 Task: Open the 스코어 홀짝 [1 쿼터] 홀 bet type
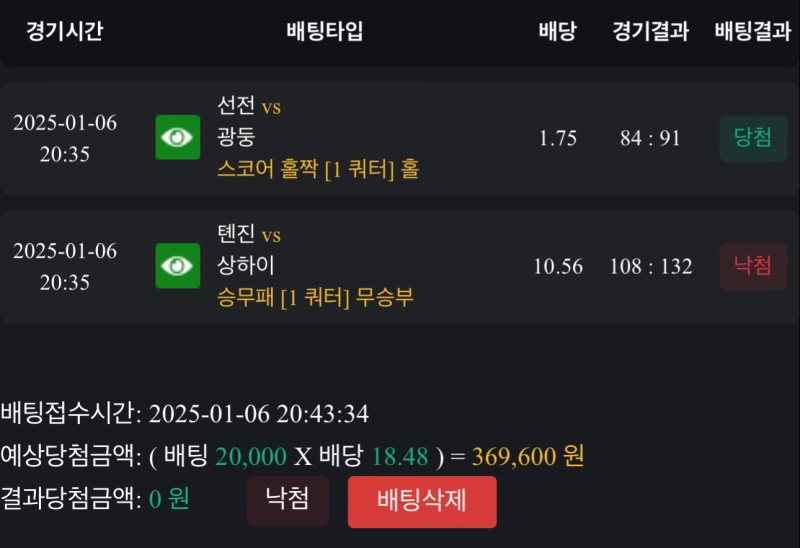tap(318, 170)
